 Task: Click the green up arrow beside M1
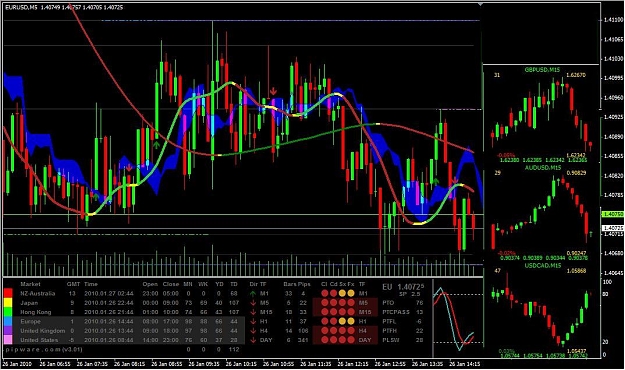pyautogui.click(x=253, y=294)
